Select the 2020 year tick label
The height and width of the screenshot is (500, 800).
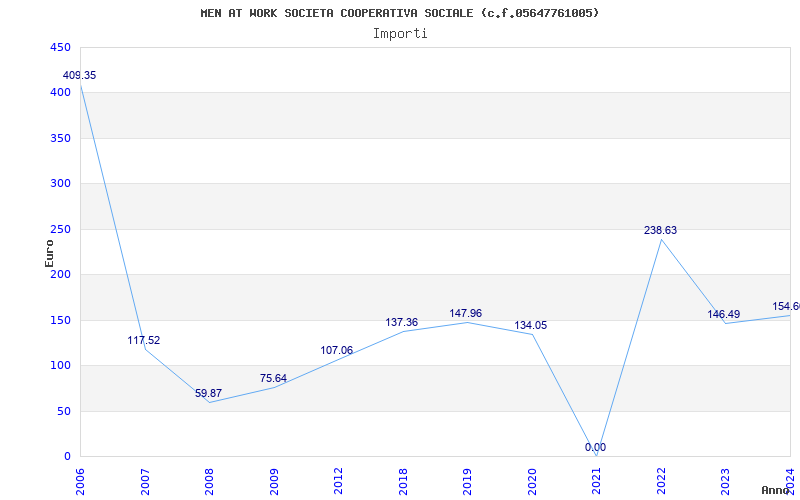pos(532,481)
